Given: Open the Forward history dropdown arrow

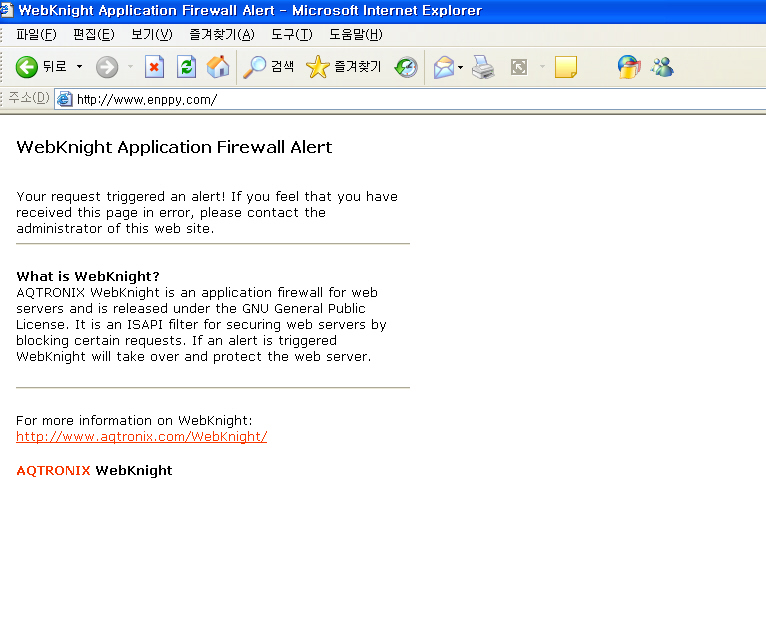Looking at the screenshot, I should tap(130, 67).
